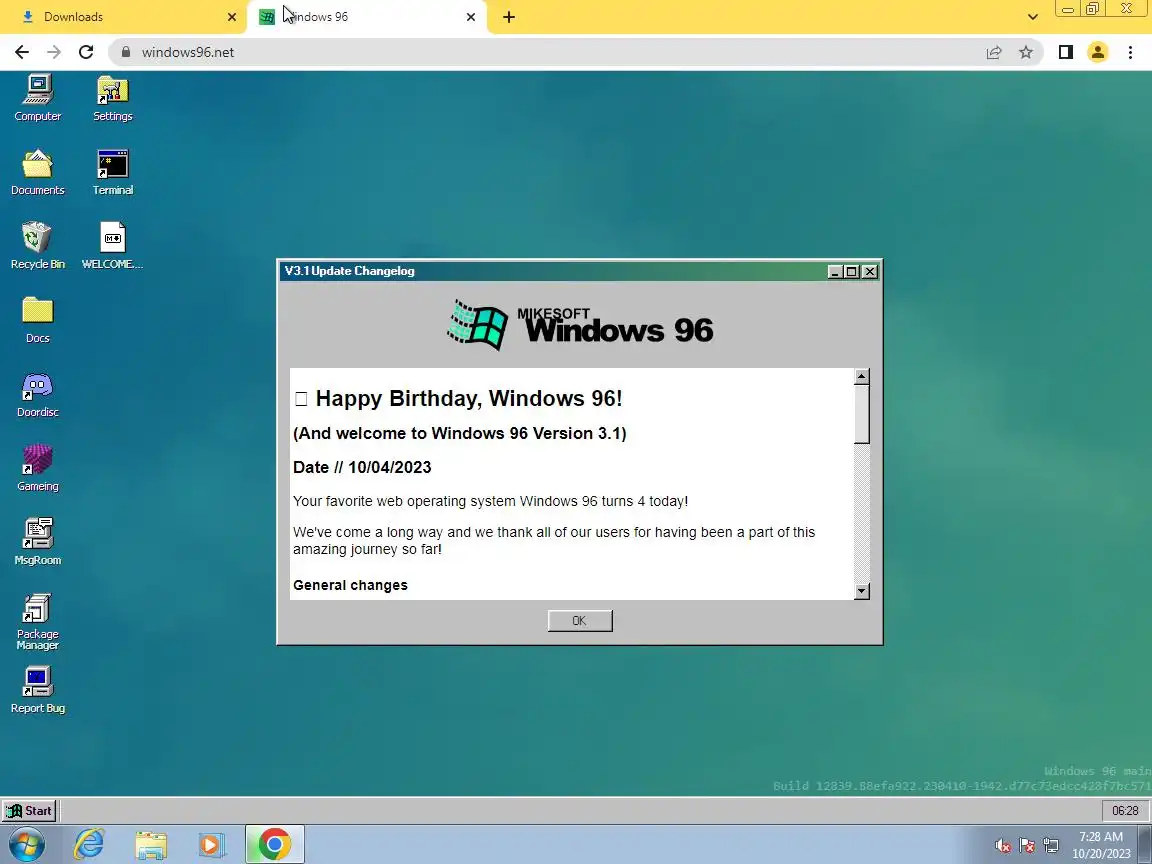Open the Settings desktop shortcut

coord(112,98)
